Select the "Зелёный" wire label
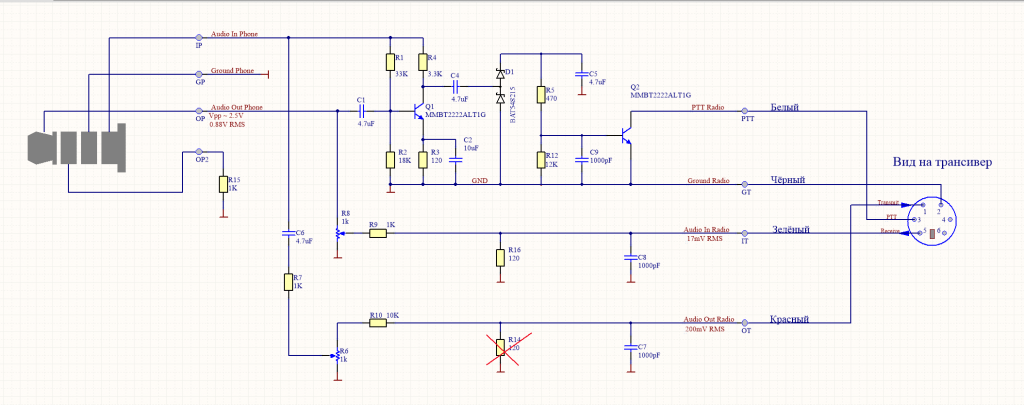 (789, 231)
